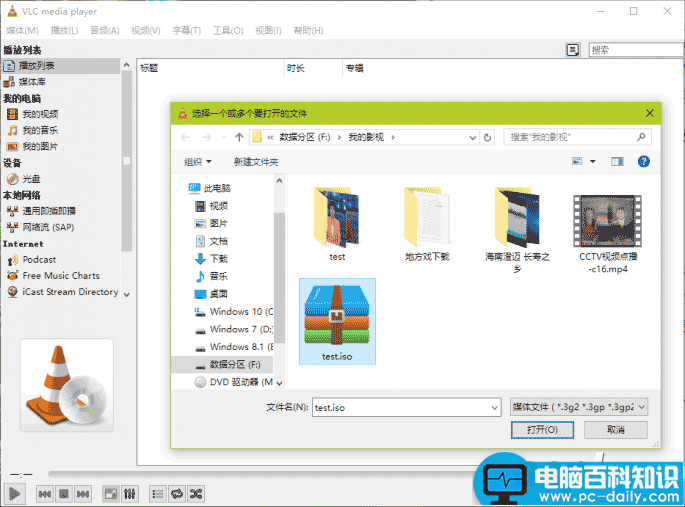
Task: Open the 视频(V) menu
Action: [x=146, y=31]
